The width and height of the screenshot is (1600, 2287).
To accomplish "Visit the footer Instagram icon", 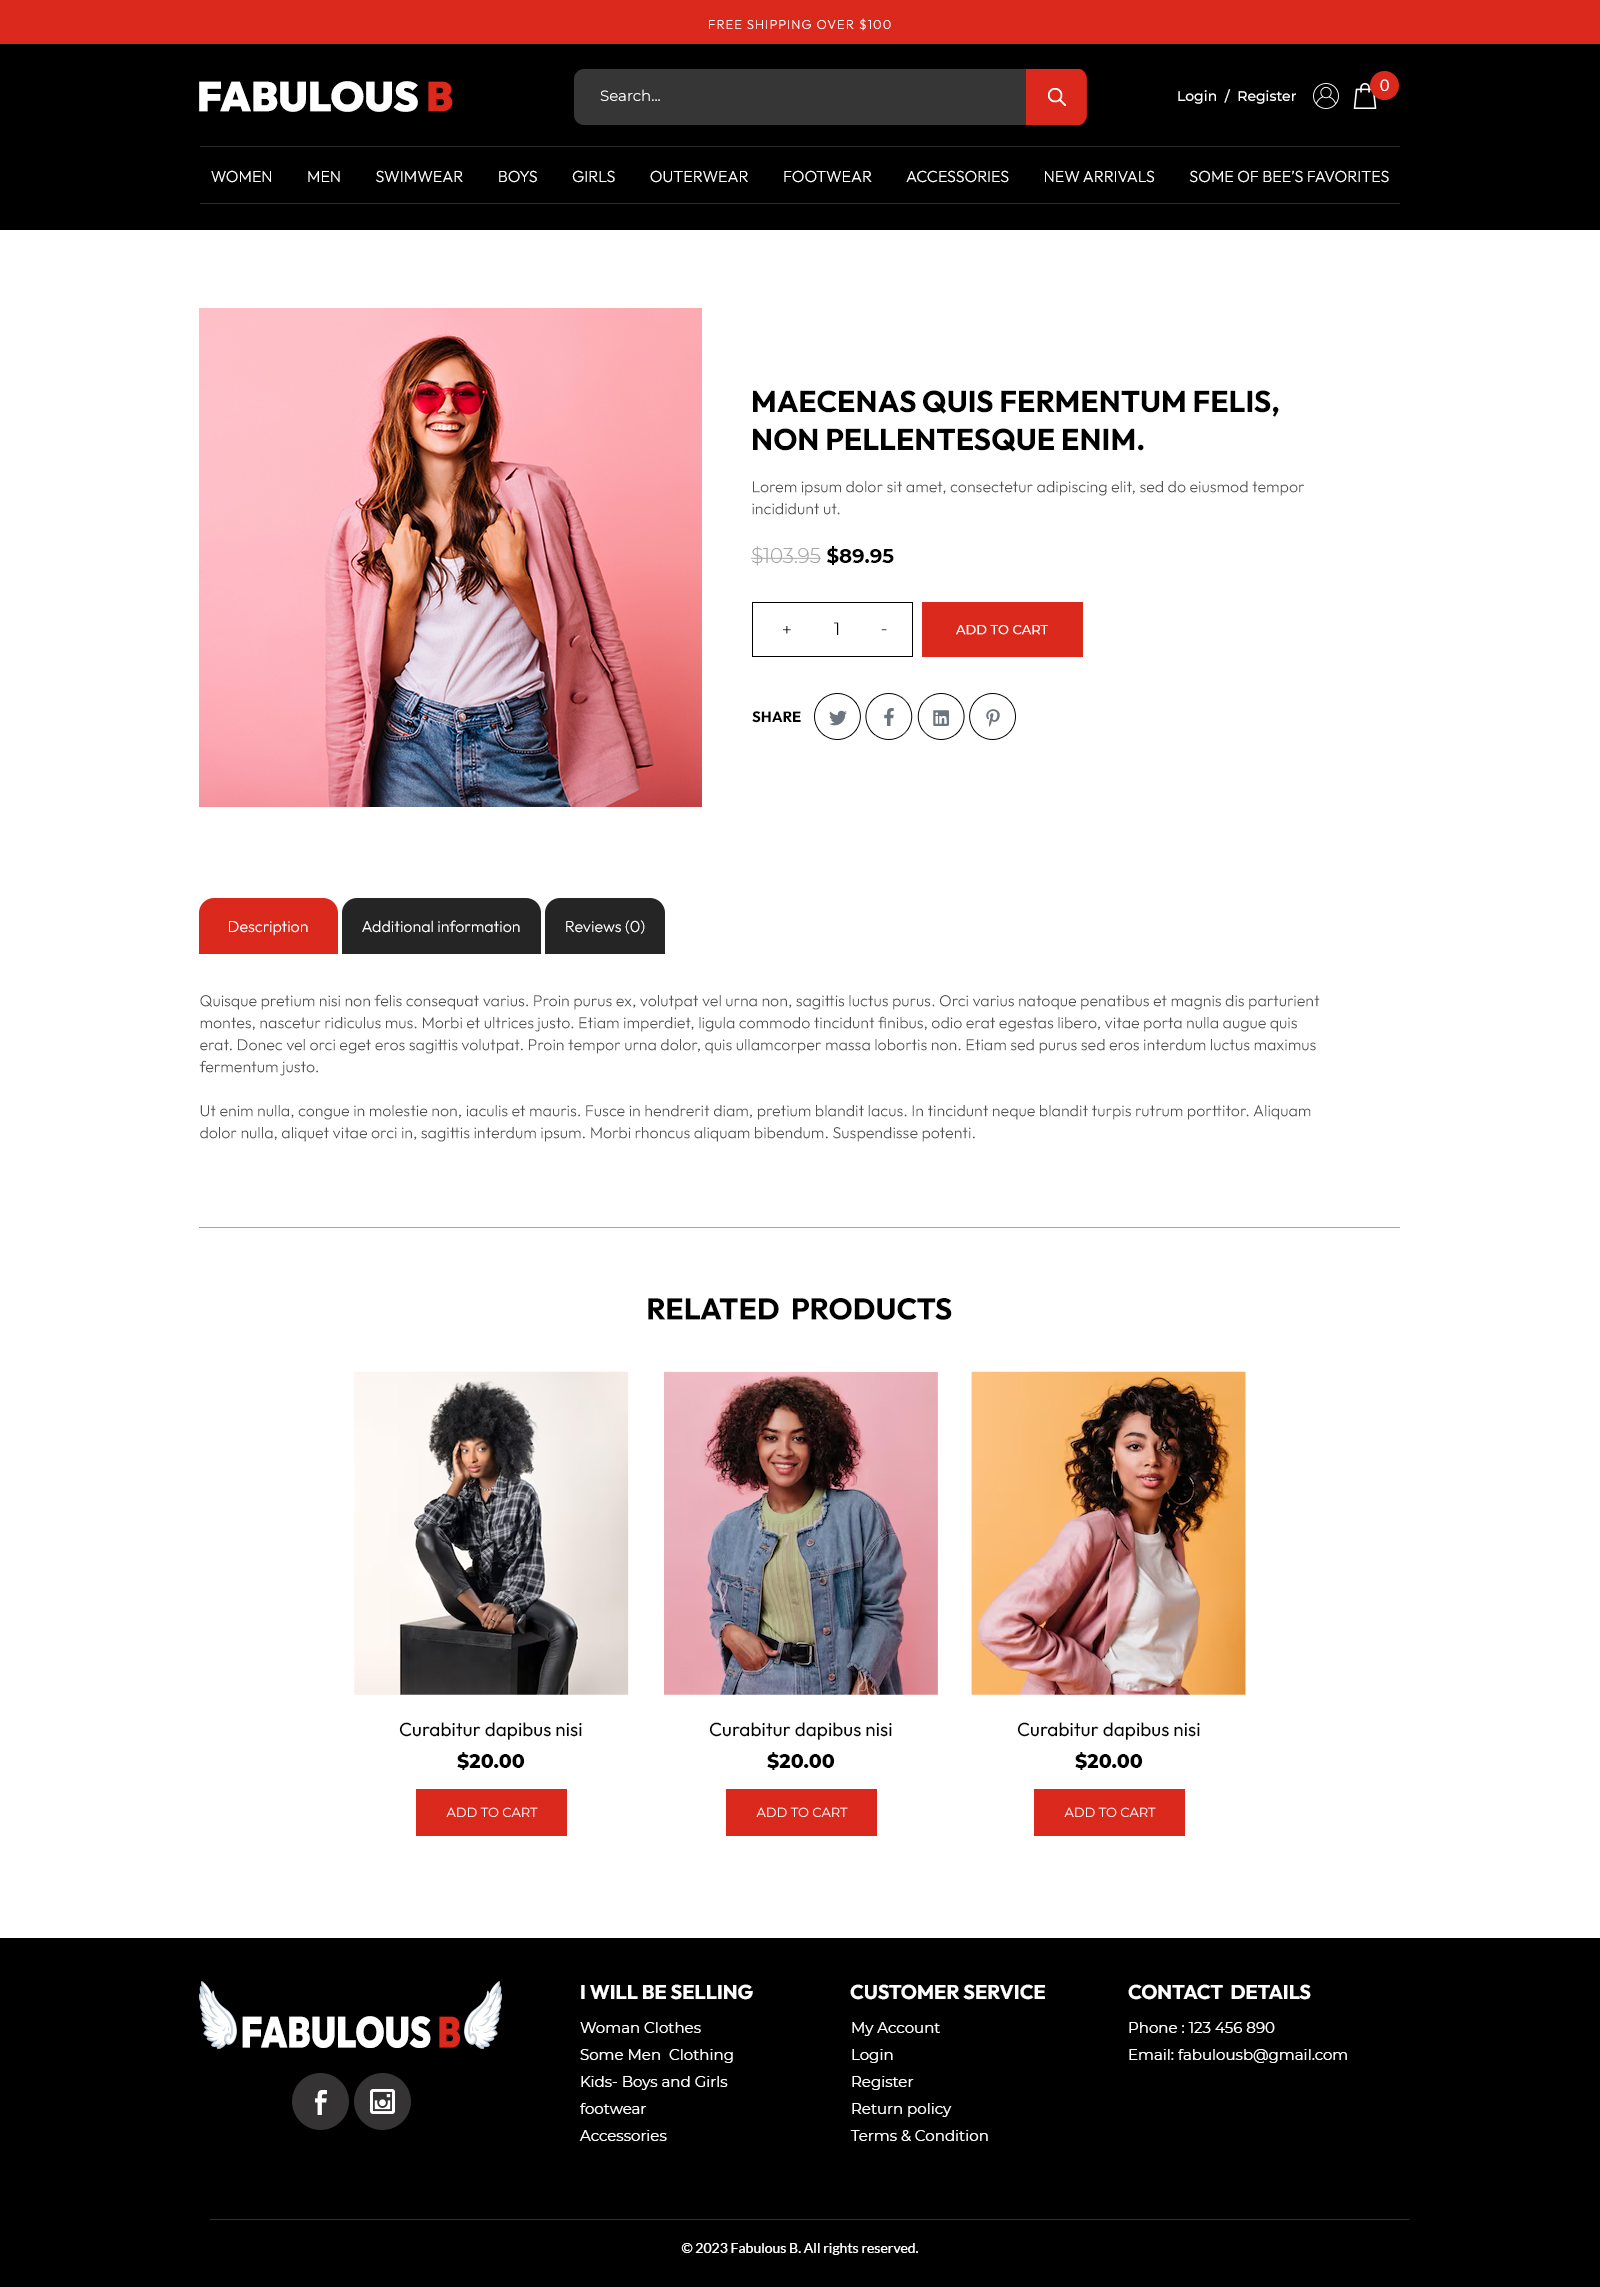I will coord(382,2102).
